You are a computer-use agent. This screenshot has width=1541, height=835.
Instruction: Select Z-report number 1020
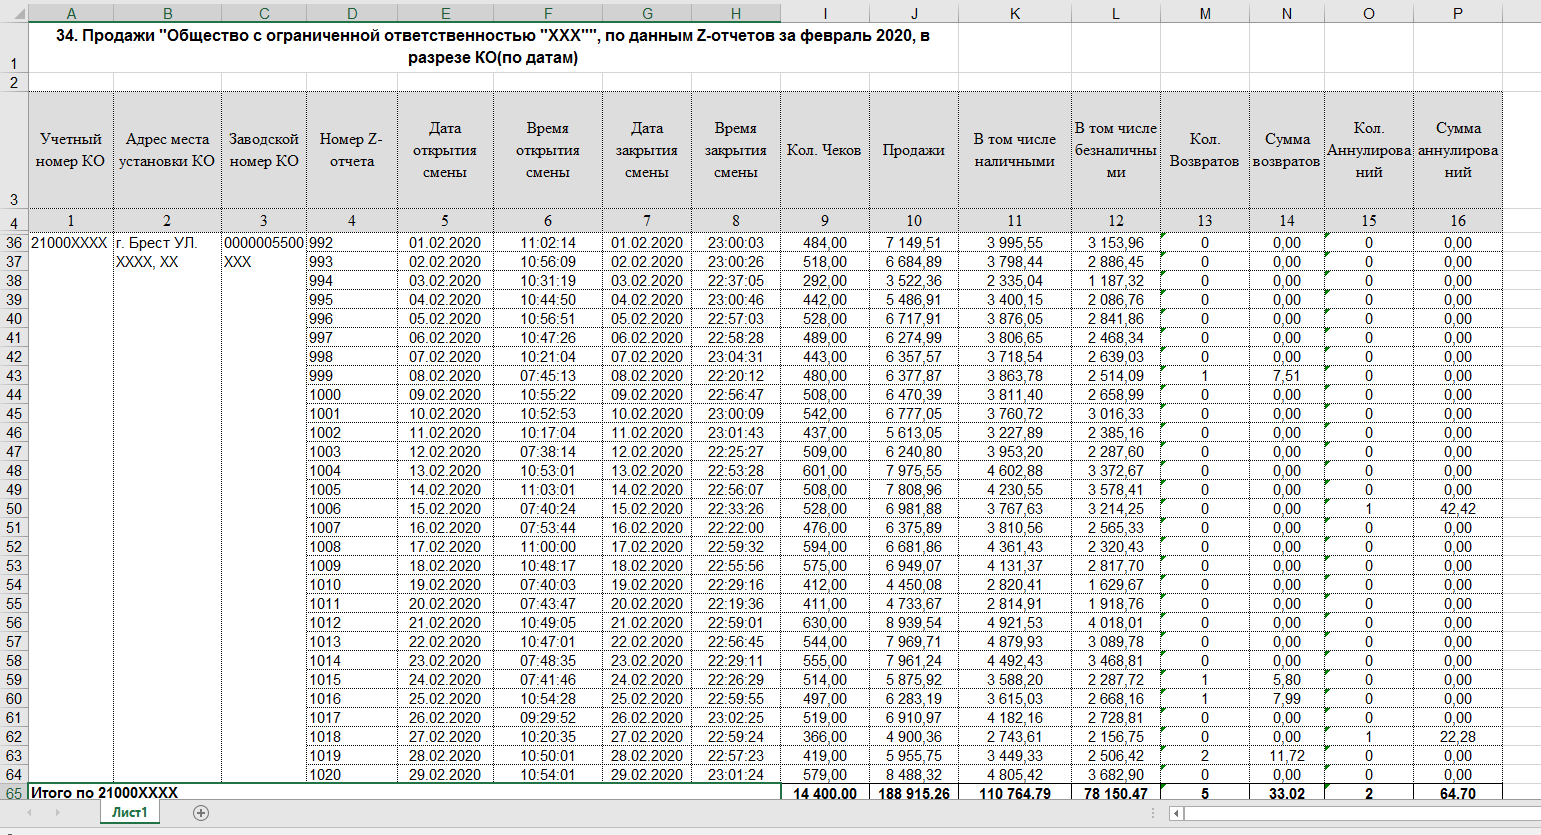[352, 775]
